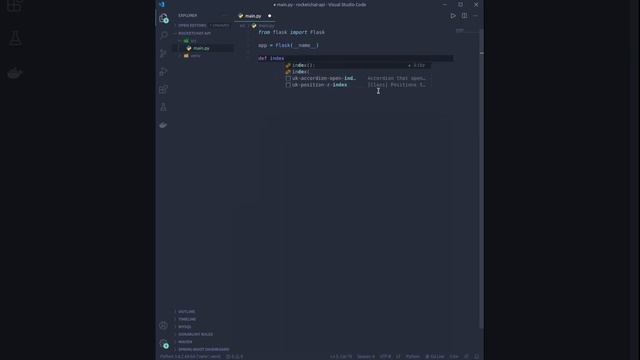Click the Go Live status bar button

pos(435,356)
